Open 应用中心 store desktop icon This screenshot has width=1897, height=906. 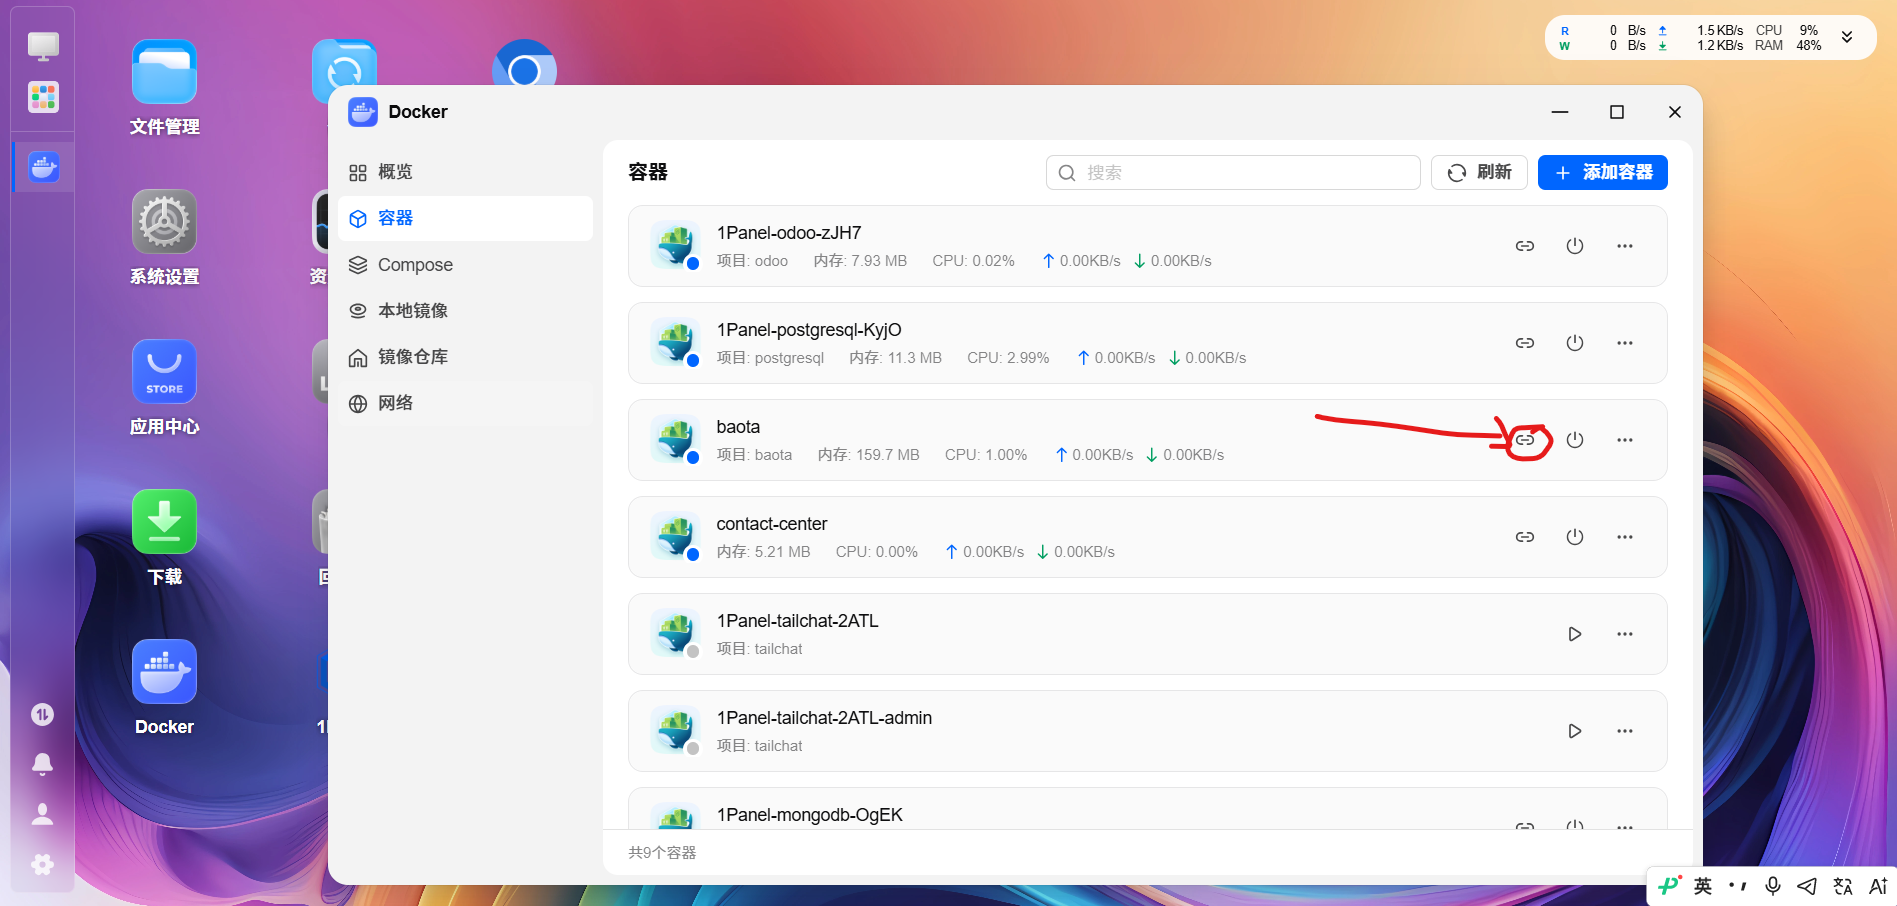[164, 388]
